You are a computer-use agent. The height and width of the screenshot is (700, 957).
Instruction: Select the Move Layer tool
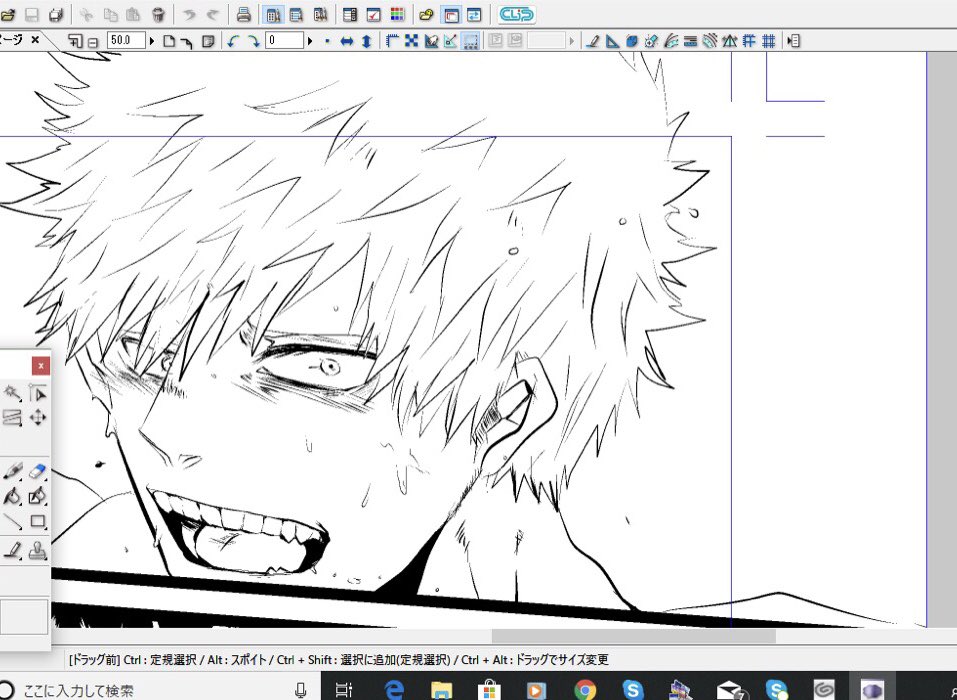point(38,417)
